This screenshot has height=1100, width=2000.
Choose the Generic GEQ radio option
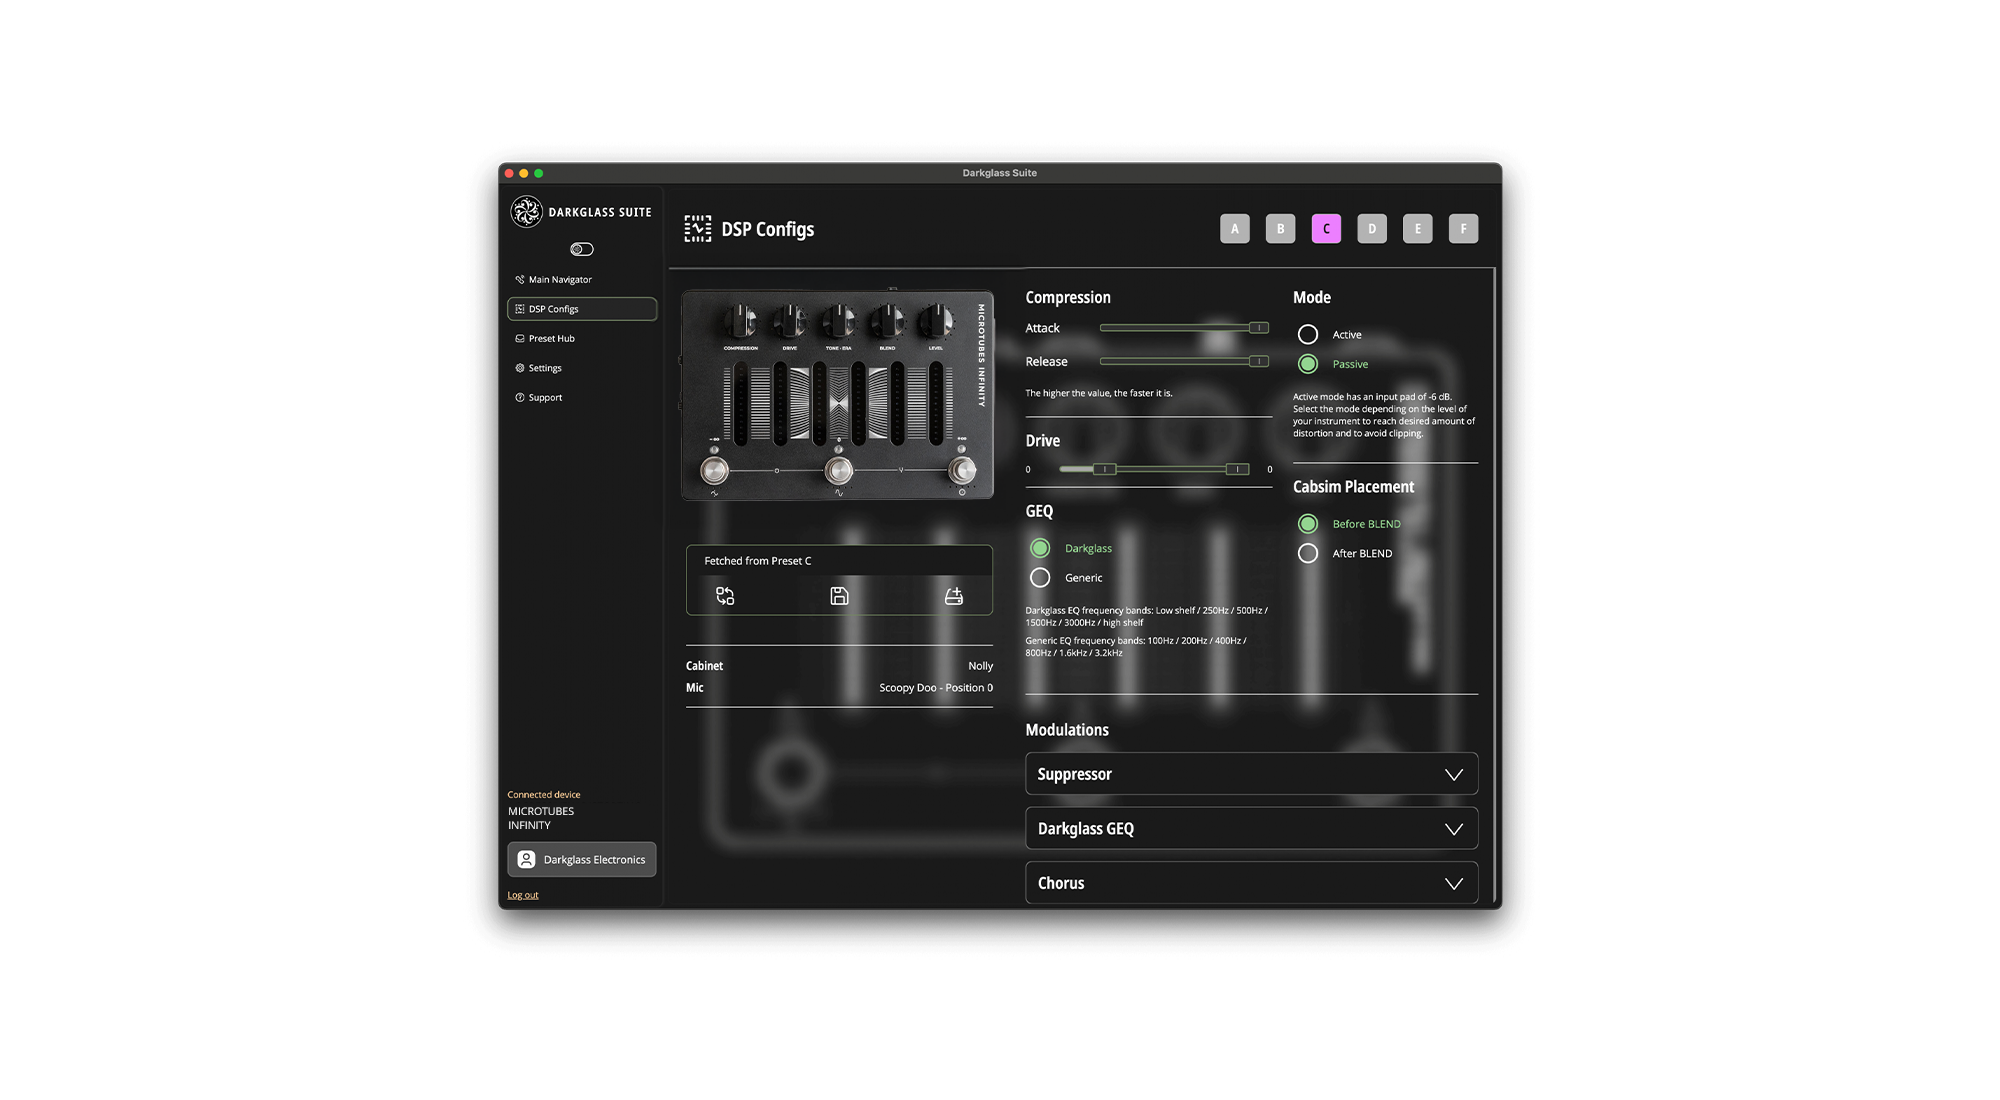point(1040,577)
